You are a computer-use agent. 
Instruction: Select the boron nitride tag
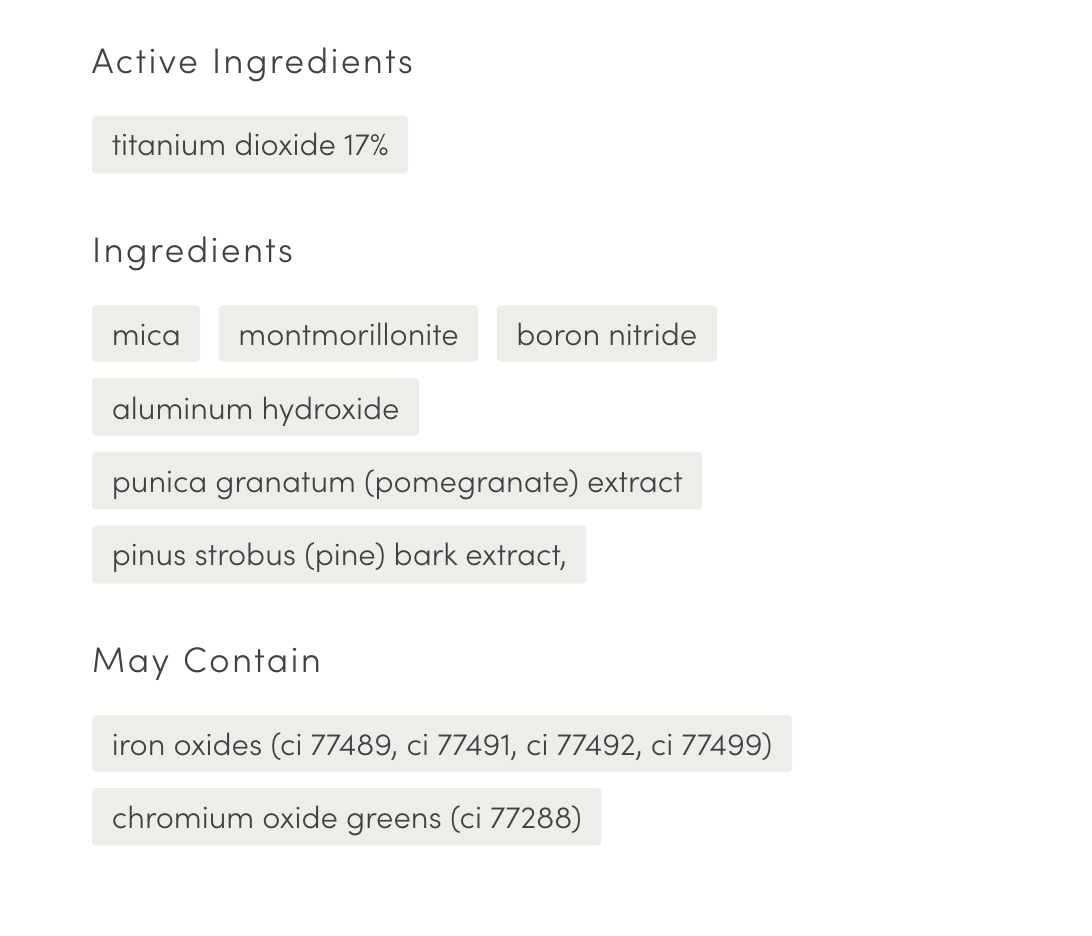pos(606,334)
